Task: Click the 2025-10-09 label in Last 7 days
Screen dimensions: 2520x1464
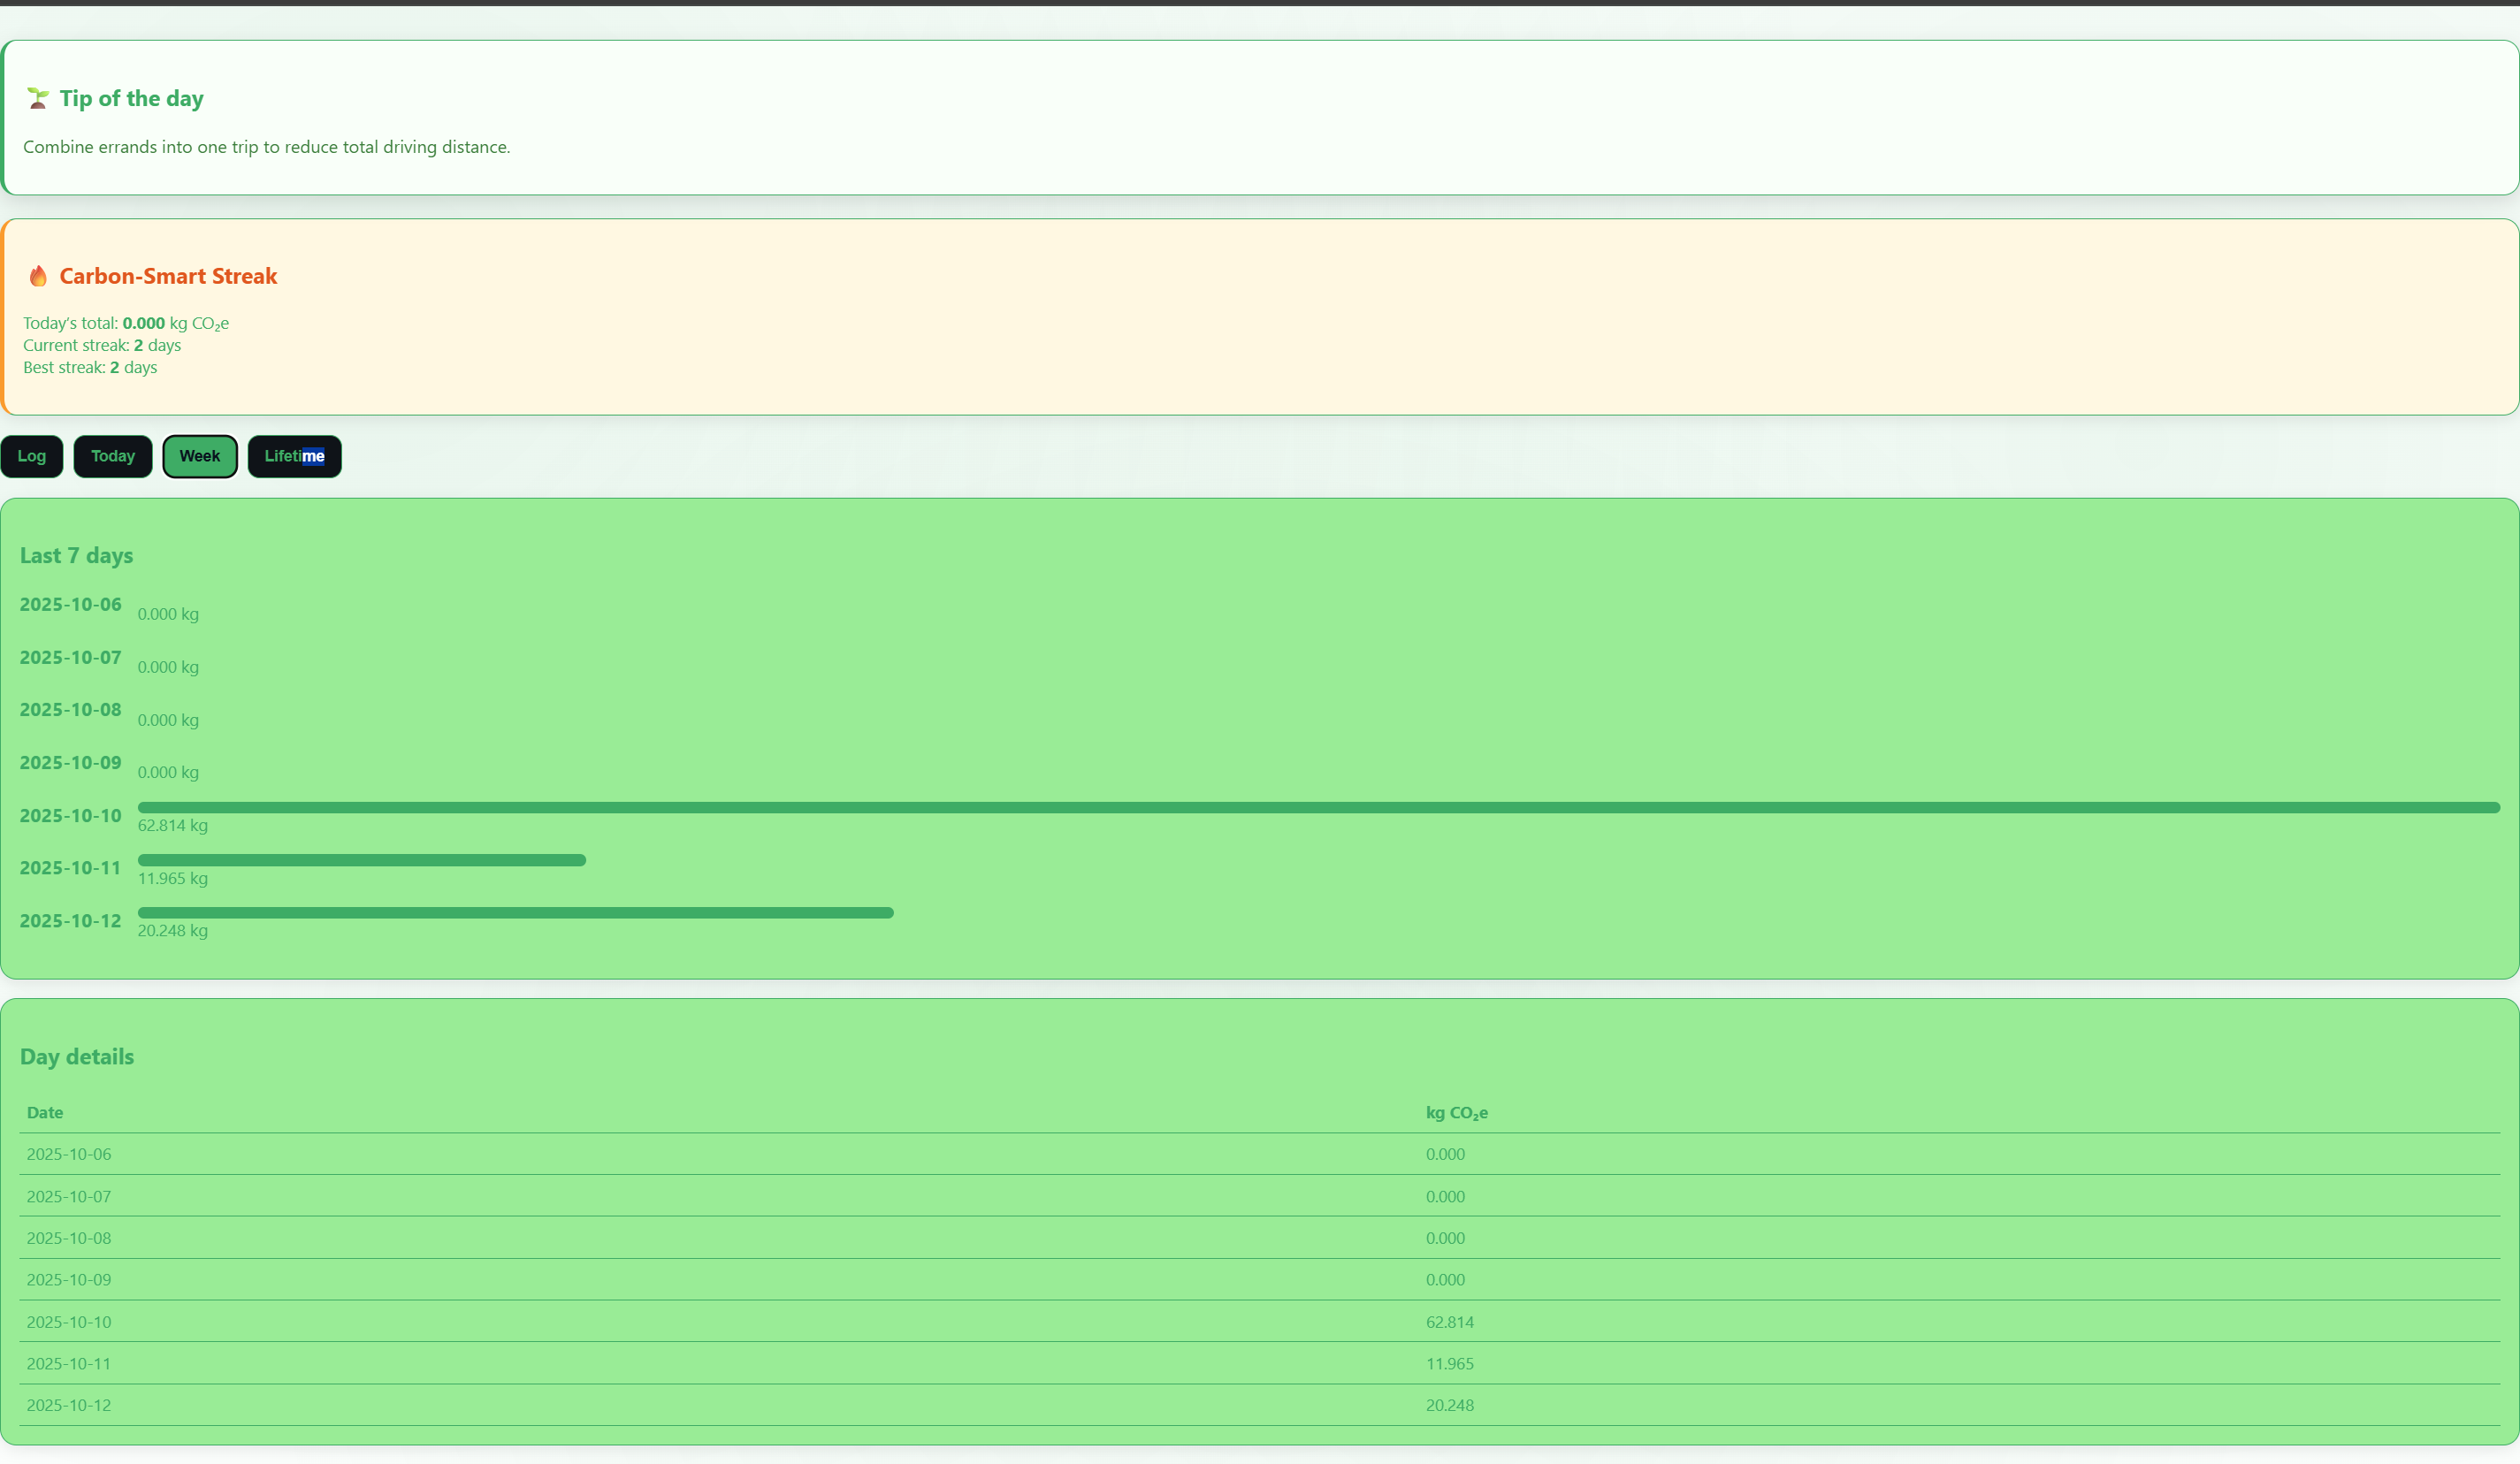Action: coord(71,762)
